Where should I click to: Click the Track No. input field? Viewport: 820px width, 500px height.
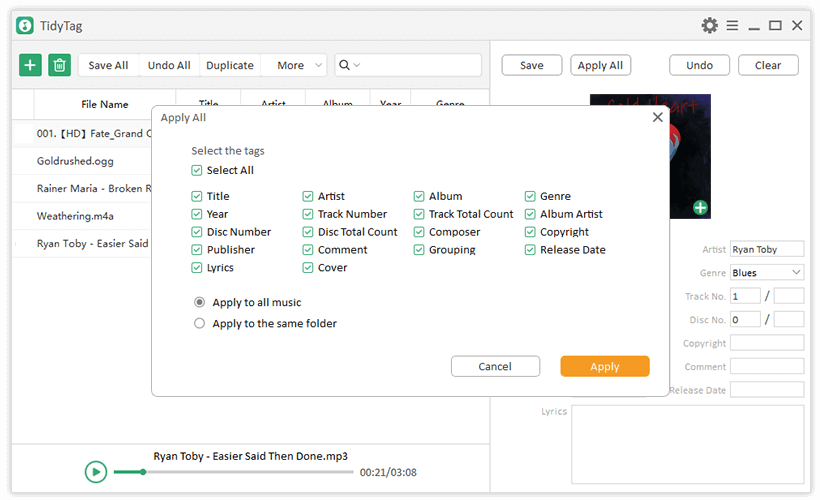[745, 296]
